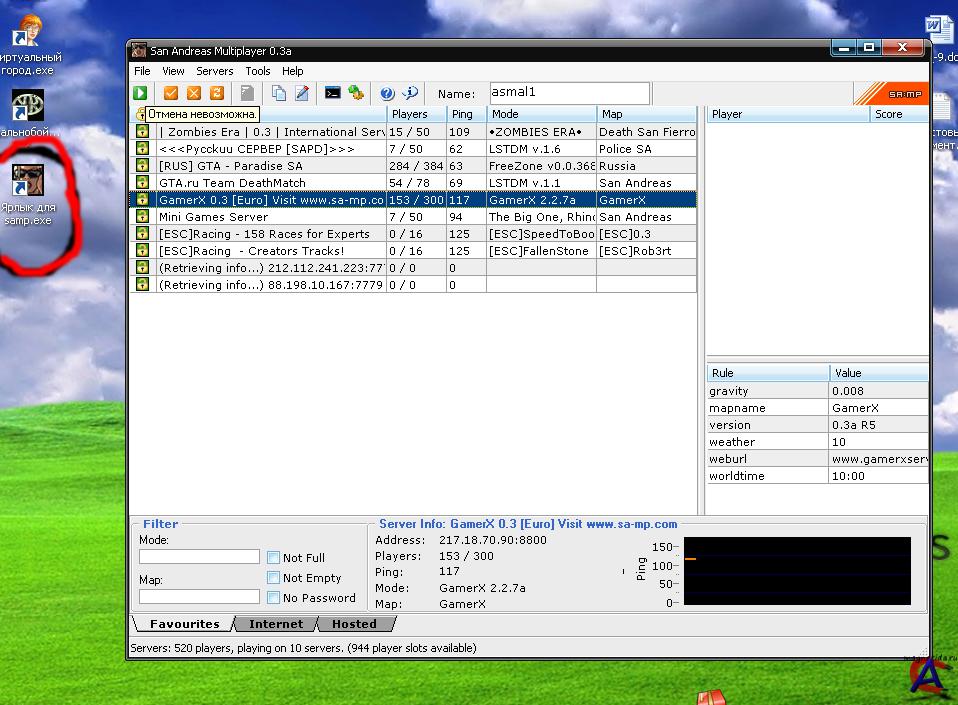Click the orange Refresh Server icon
The image size is (958, 705).
click(x=217, y=93)
